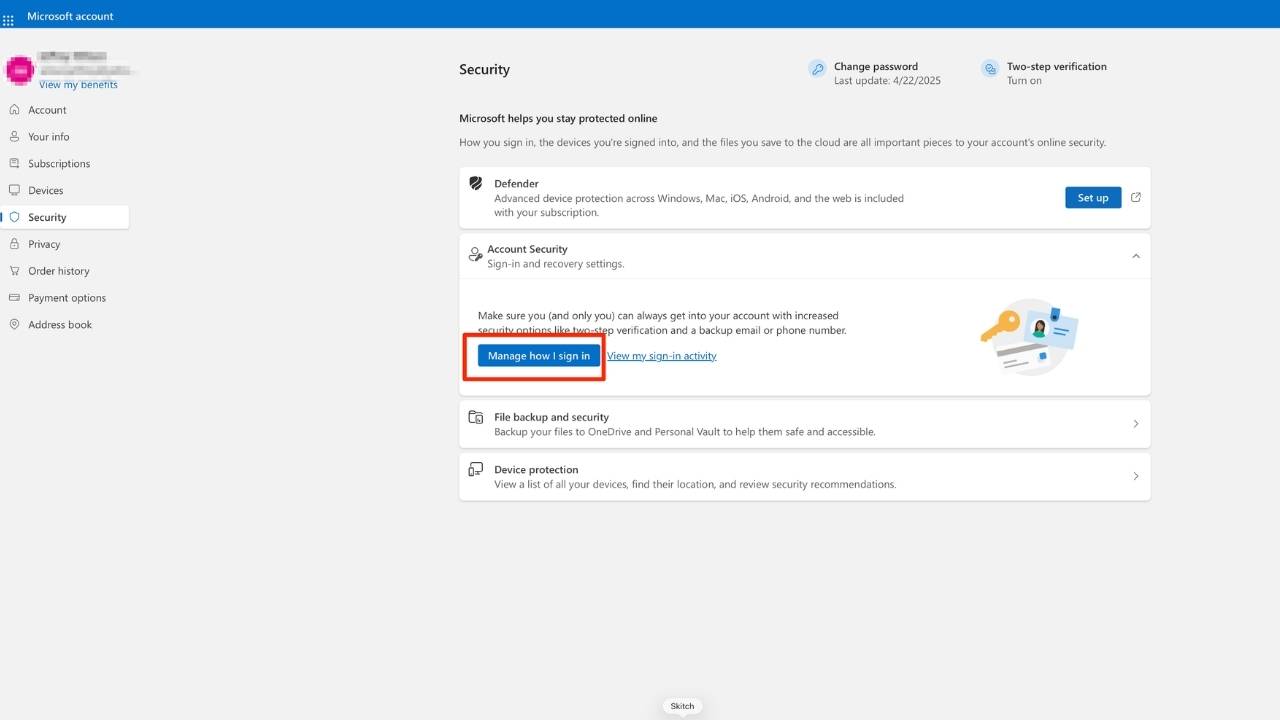Open the Microsoft apps grid launcher
This screenshot has height=720, width=1280.
(8, 19)
